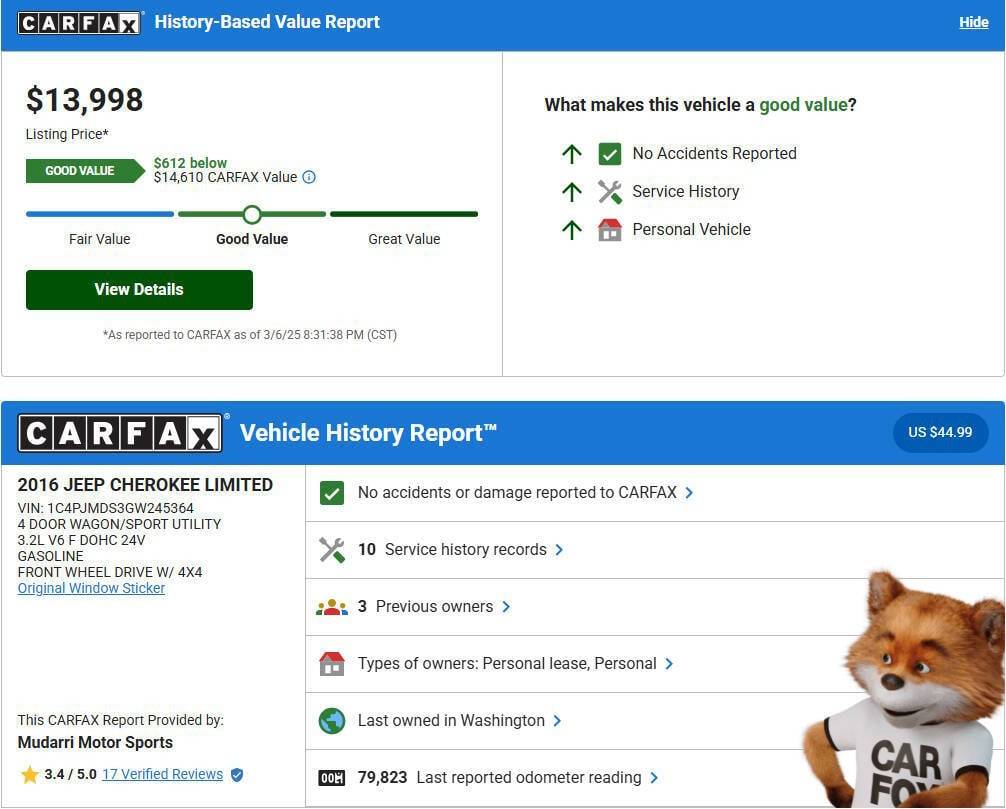
Task: Click the up arrow next to Personal Vehicle
Action: pos(572,230)
